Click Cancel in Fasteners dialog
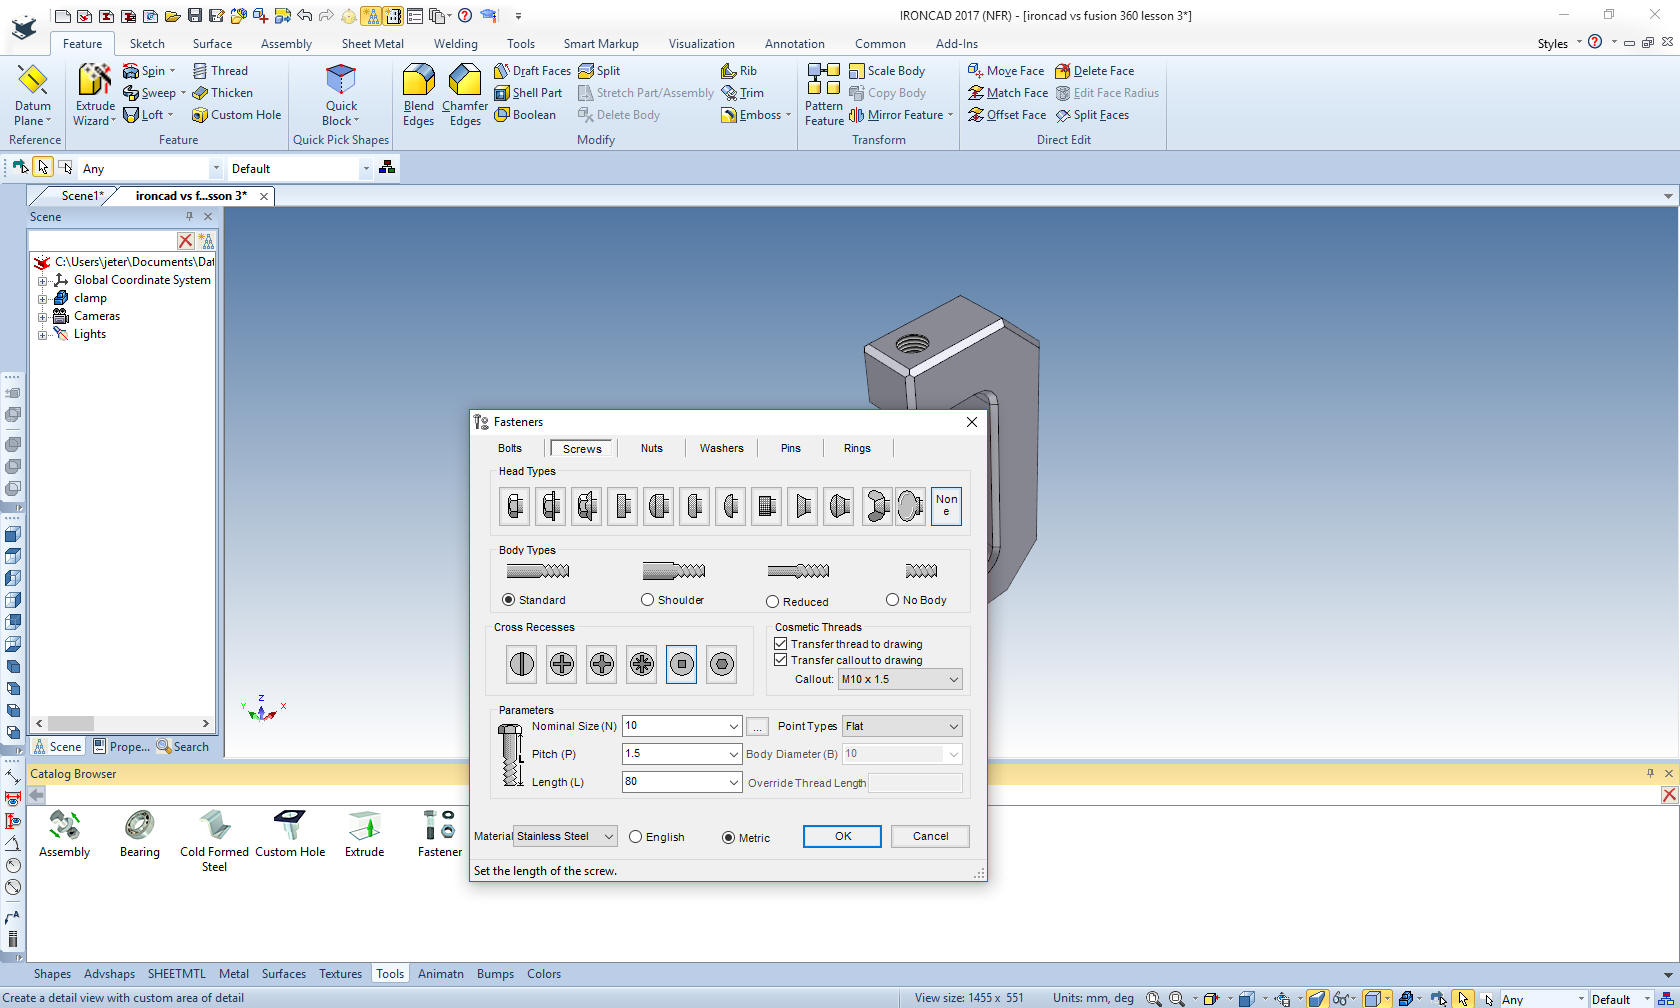Viewport: 1680px width, 1008px height. click(x=930, y=836)
